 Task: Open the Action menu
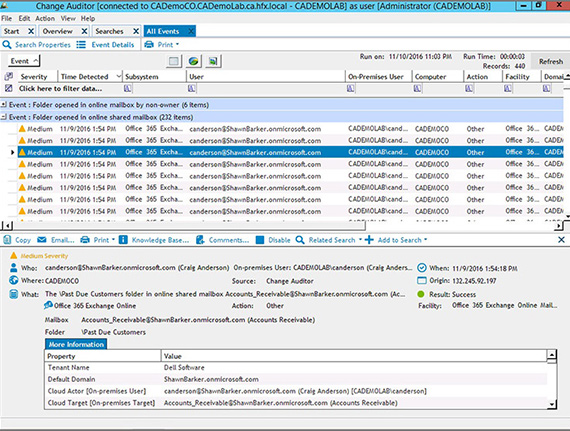[45, 18]
